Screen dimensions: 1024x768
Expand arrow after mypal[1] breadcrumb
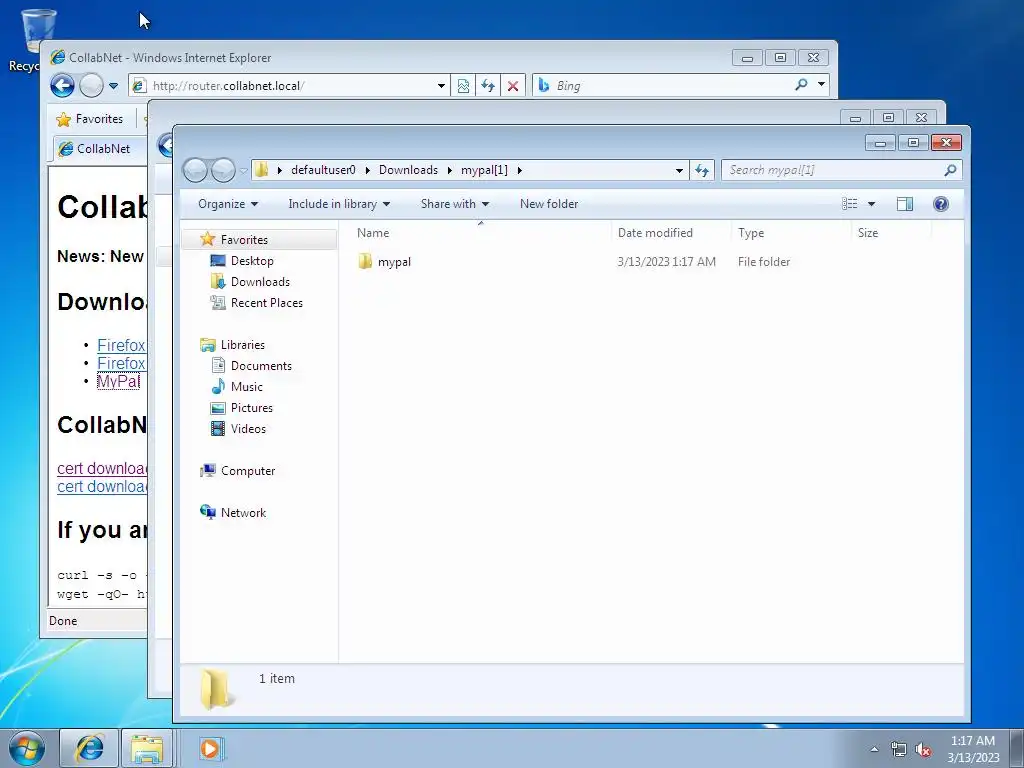coord(520,170)
